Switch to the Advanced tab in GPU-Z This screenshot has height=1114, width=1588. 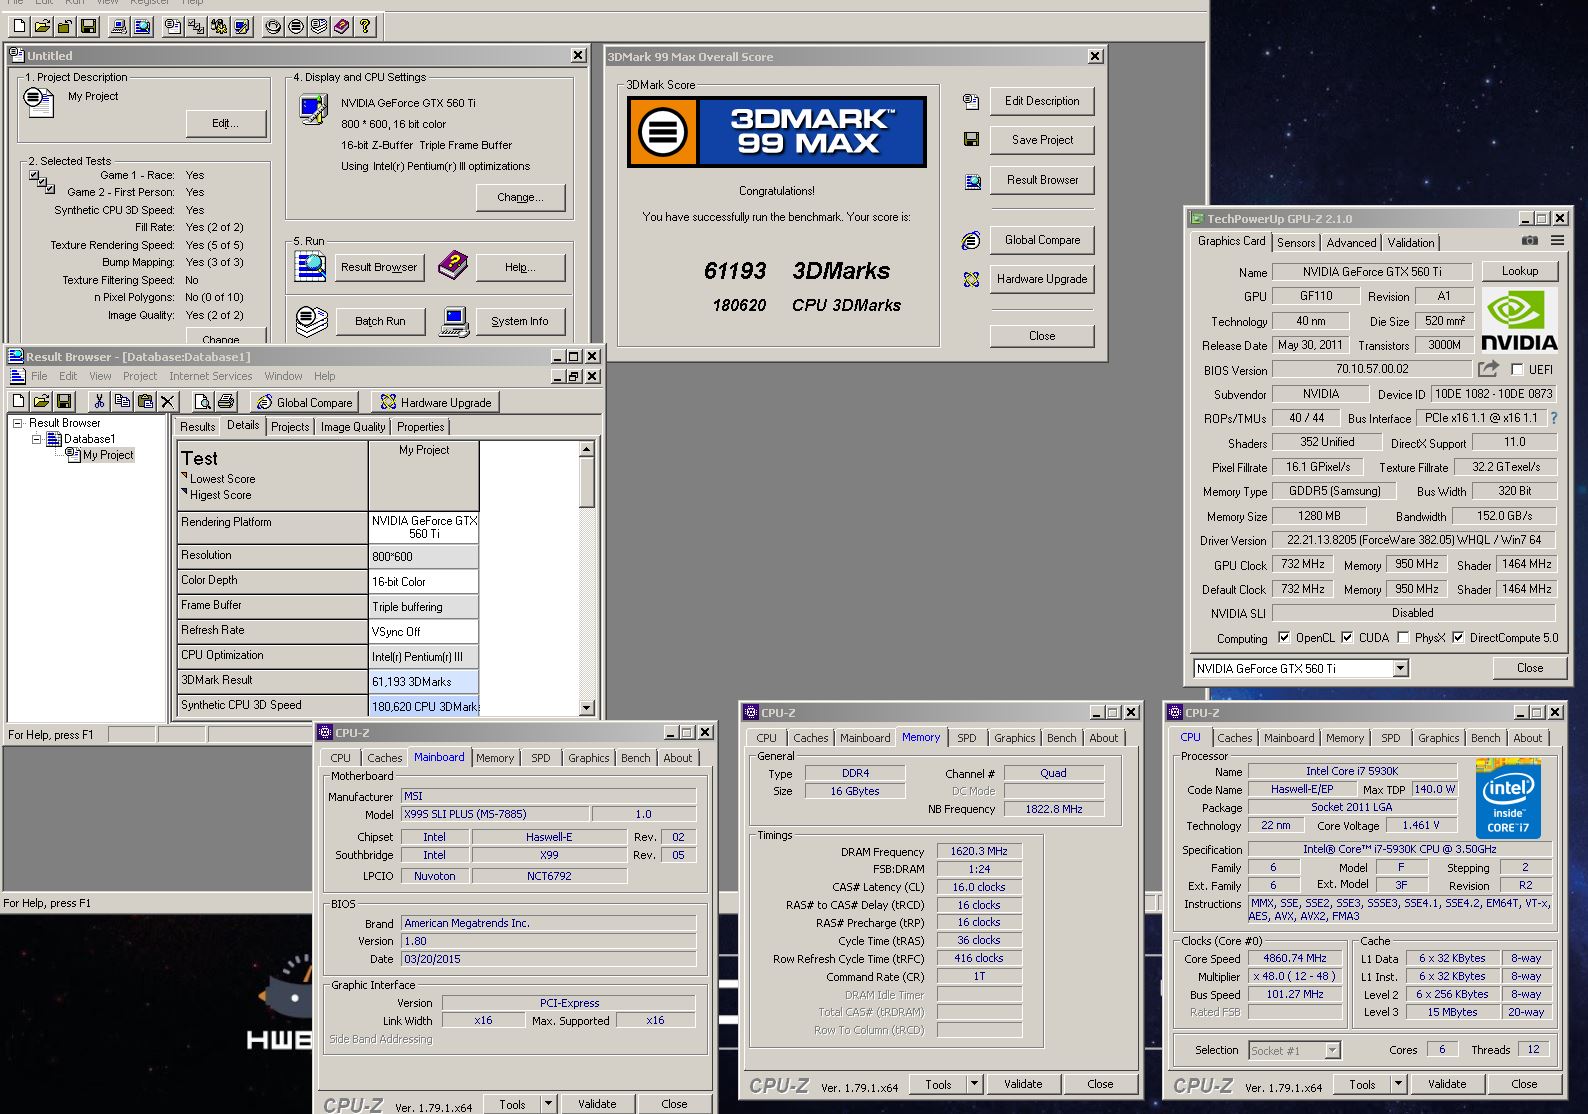coord(1351,243)
